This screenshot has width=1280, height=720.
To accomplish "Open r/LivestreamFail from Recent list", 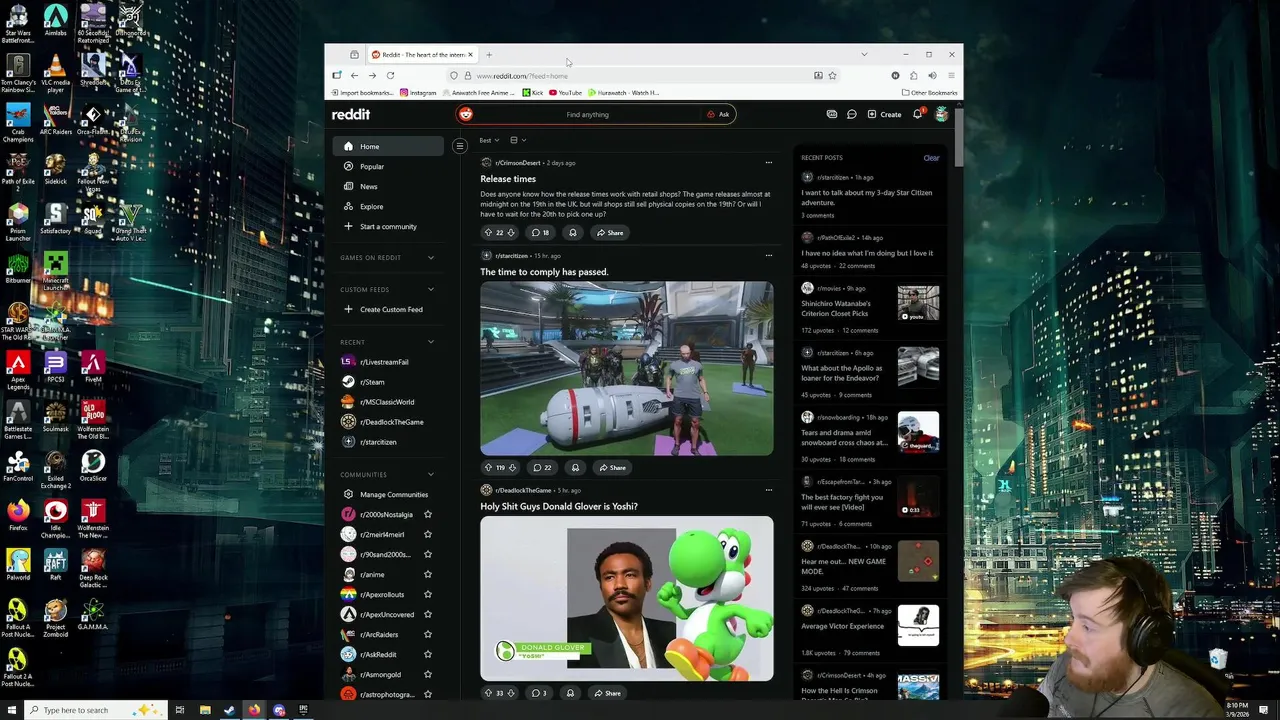I will tap(388, 362).
